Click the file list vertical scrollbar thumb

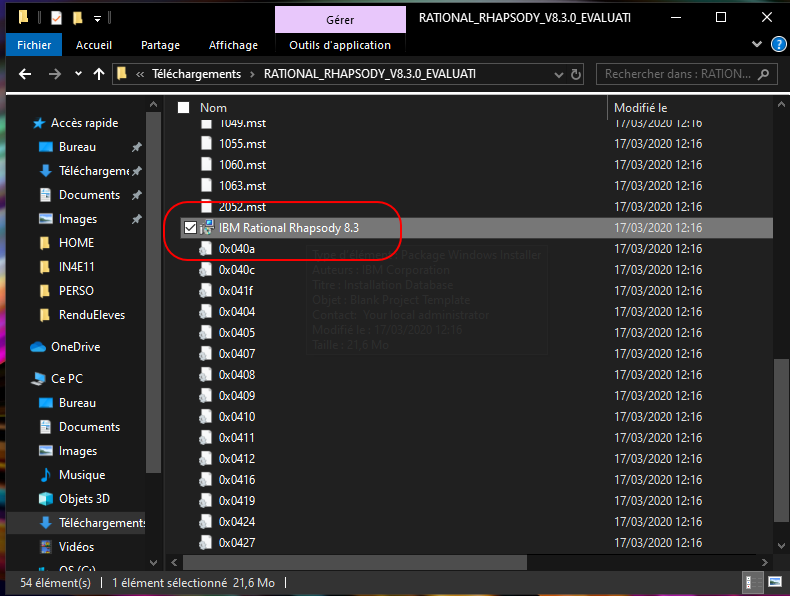click(781, 440)
